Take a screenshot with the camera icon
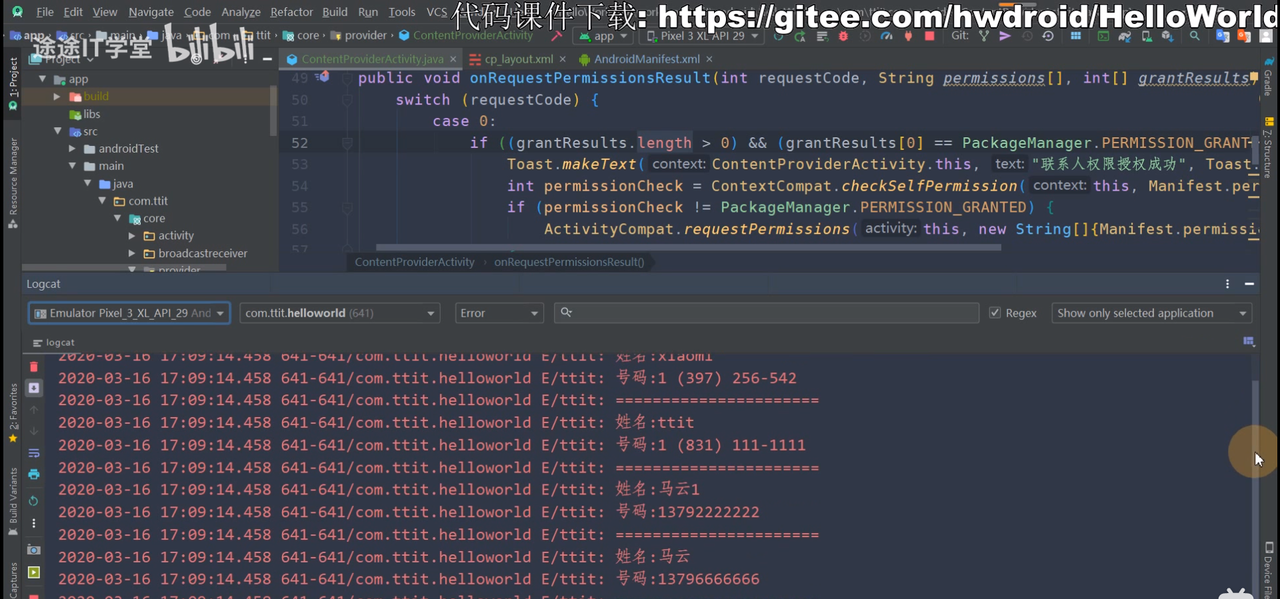 point(34,550)
